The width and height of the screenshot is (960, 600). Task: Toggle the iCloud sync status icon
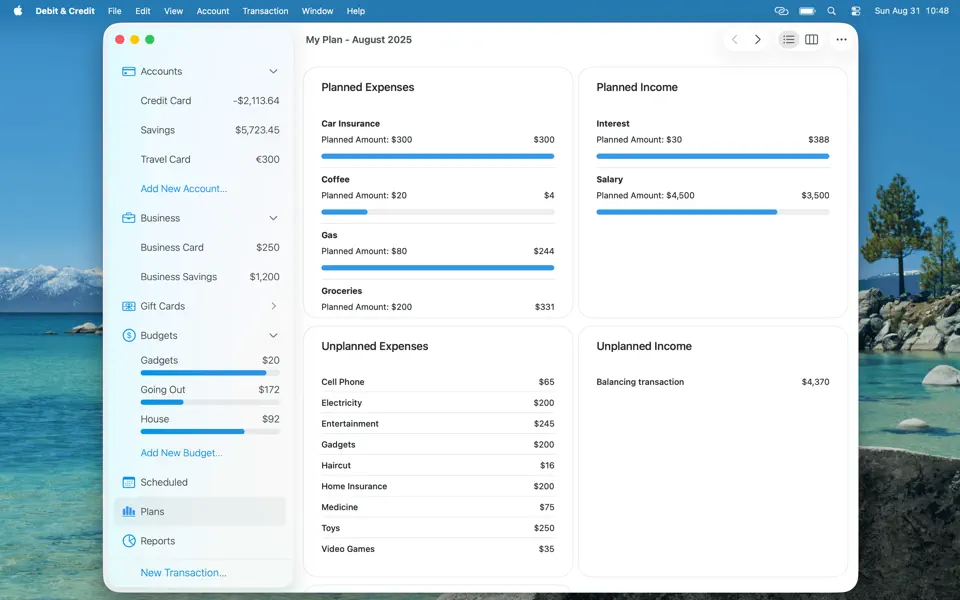coord(780,11)
